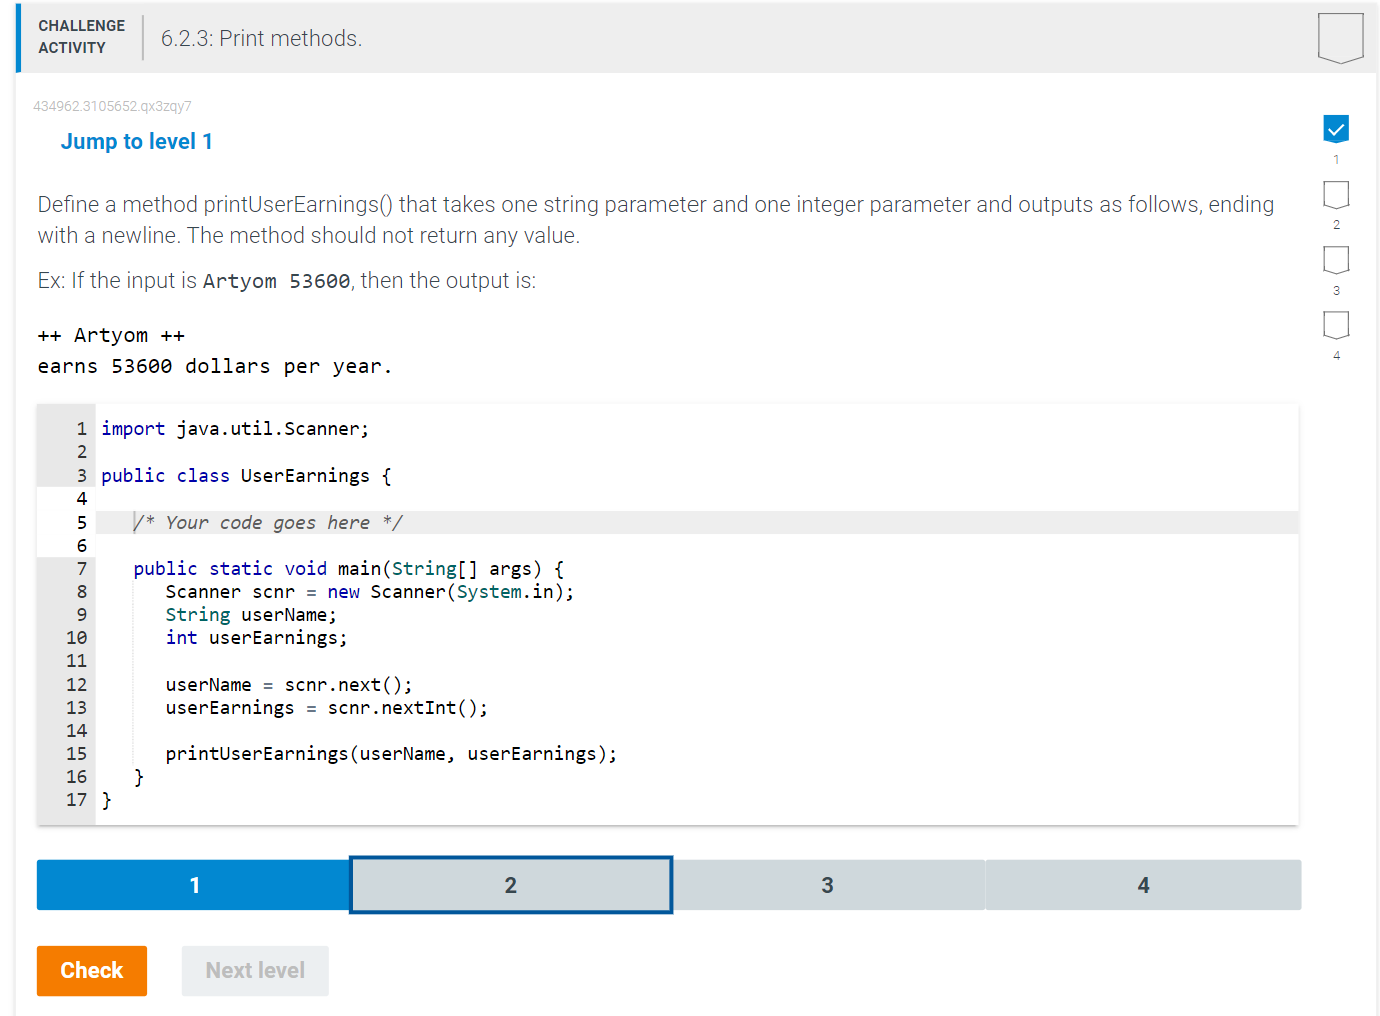Click the 'int userEarnings;' declaration line
This screenshot has height=1016, width=1380.
click(257, 638)
